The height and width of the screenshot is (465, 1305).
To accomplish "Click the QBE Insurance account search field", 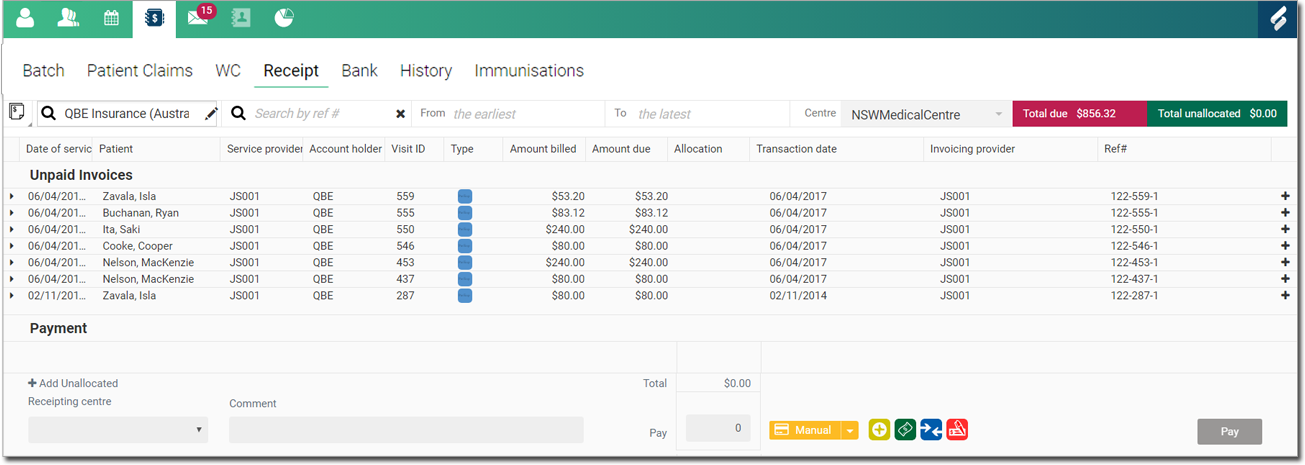I will [x=129, y=114].
